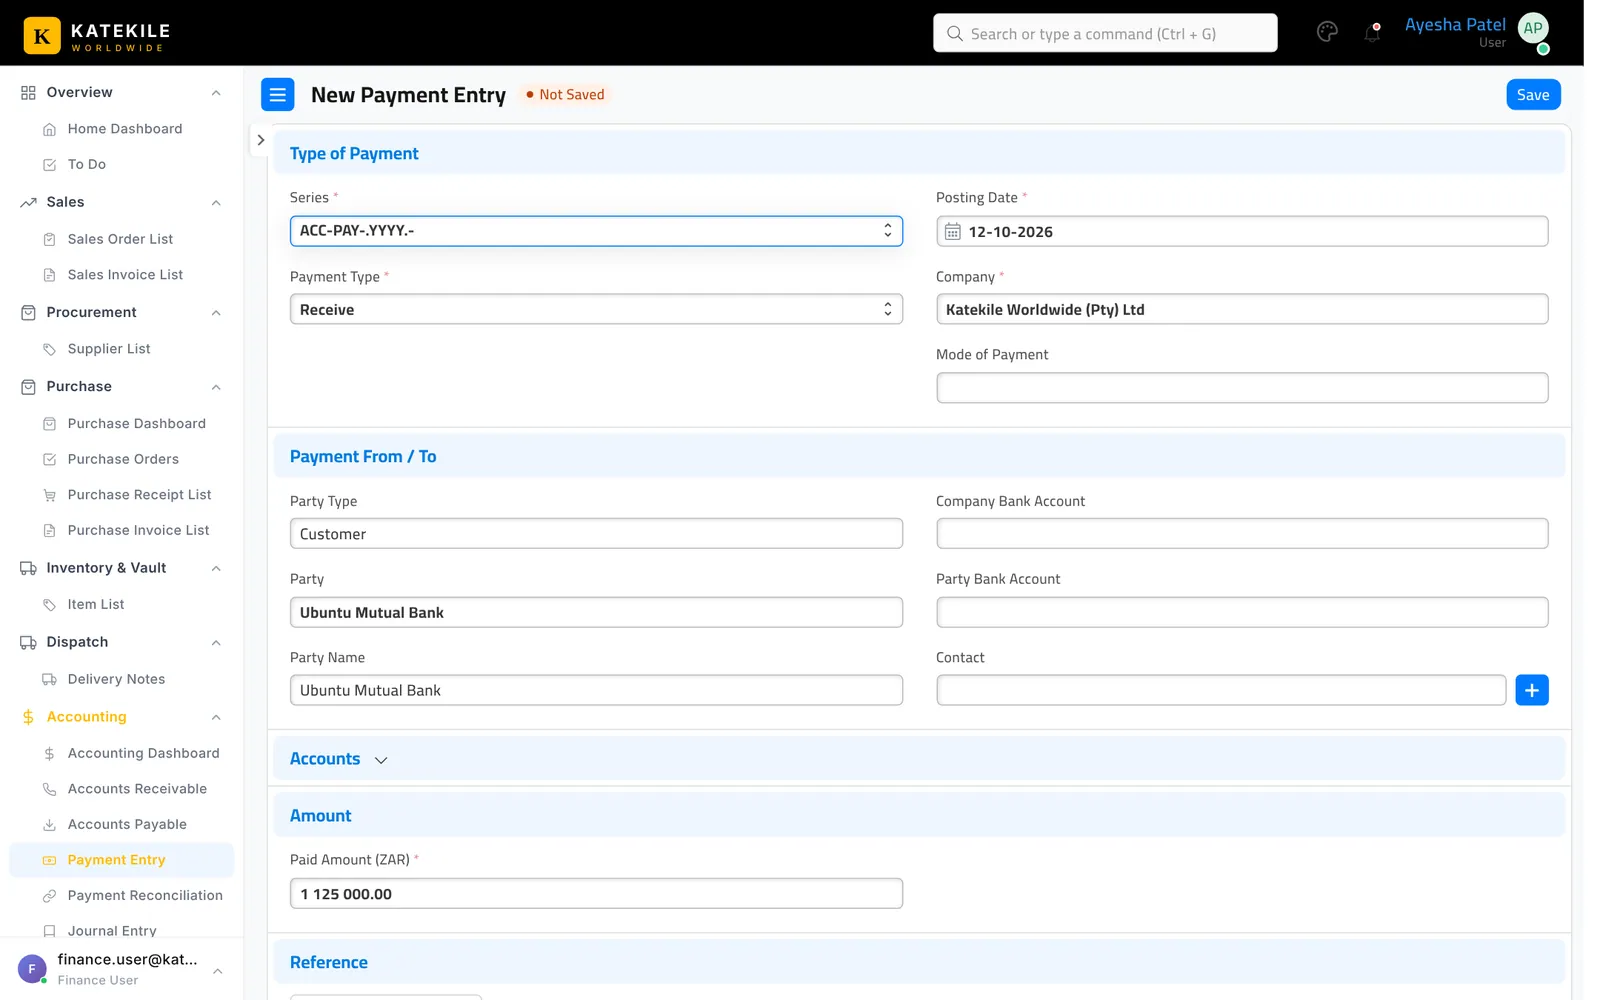Screen dimensions: 1600x1000
Task: Click the Not Saved status label
Action: (566, 95)
